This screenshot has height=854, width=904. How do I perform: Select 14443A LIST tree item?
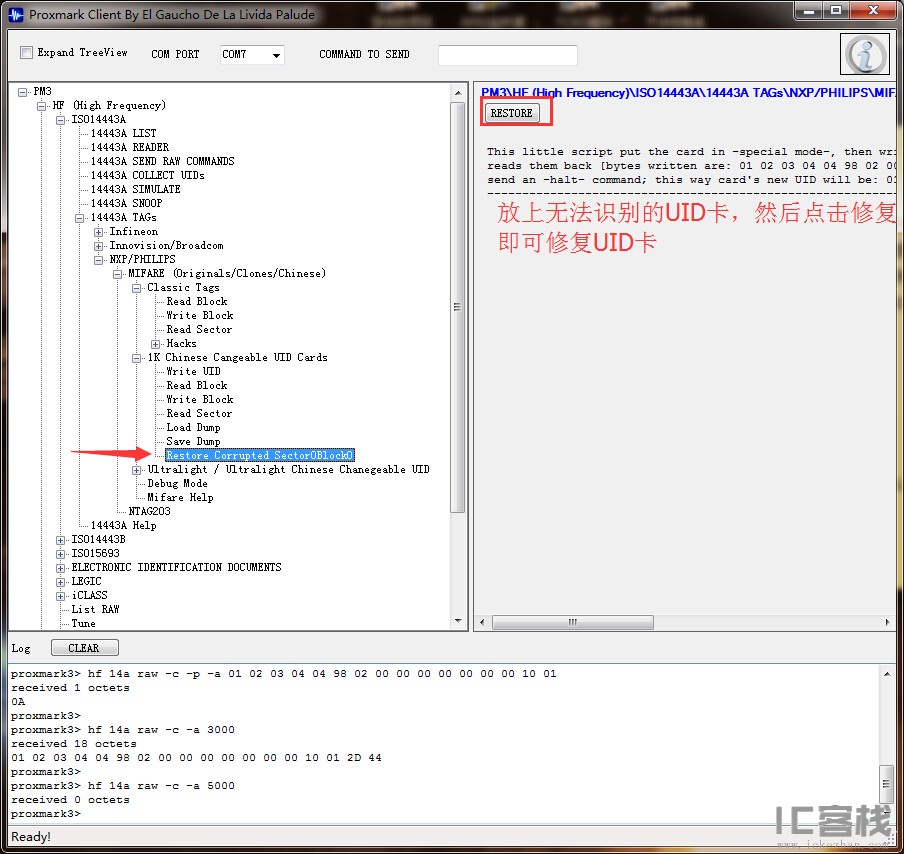(123, 133)
